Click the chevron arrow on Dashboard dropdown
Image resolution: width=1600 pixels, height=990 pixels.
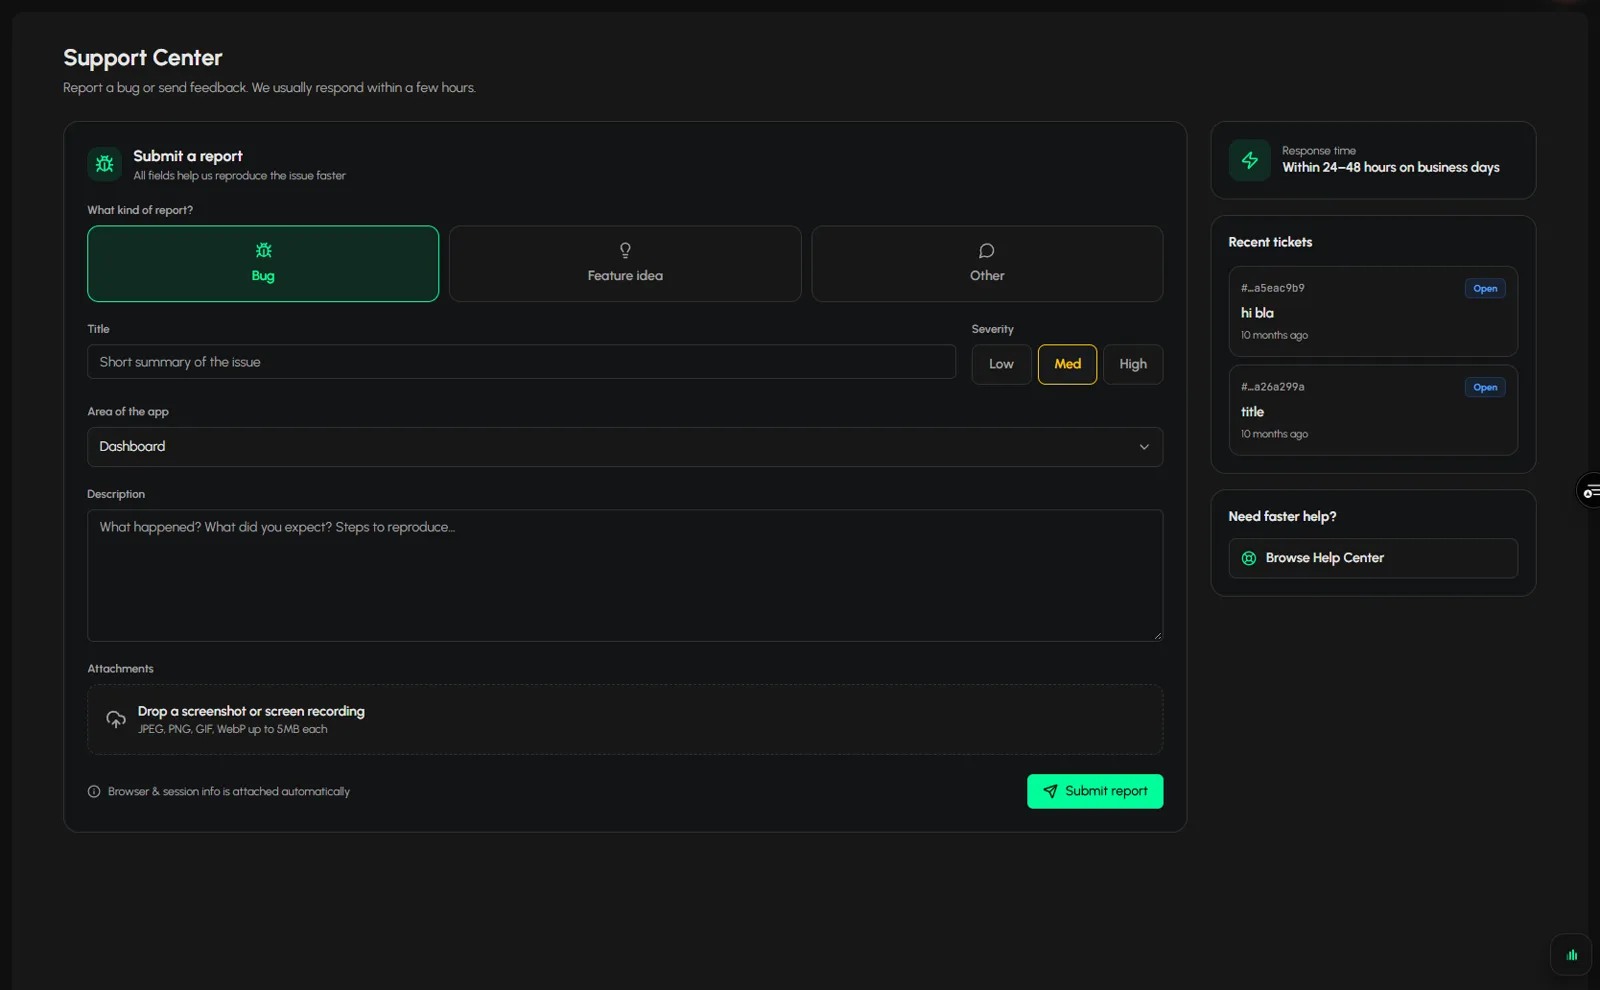coord(1144,447)
